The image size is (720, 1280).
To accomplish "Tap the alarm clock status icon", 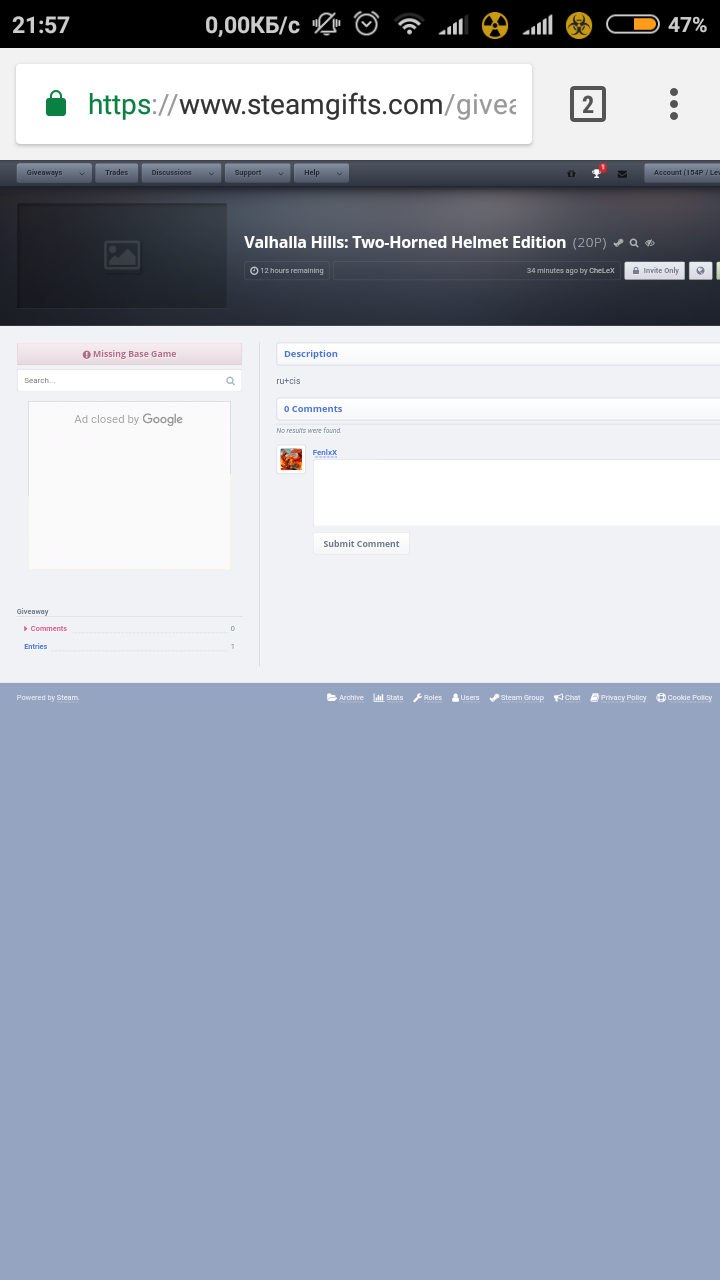I will coord(367,24).
